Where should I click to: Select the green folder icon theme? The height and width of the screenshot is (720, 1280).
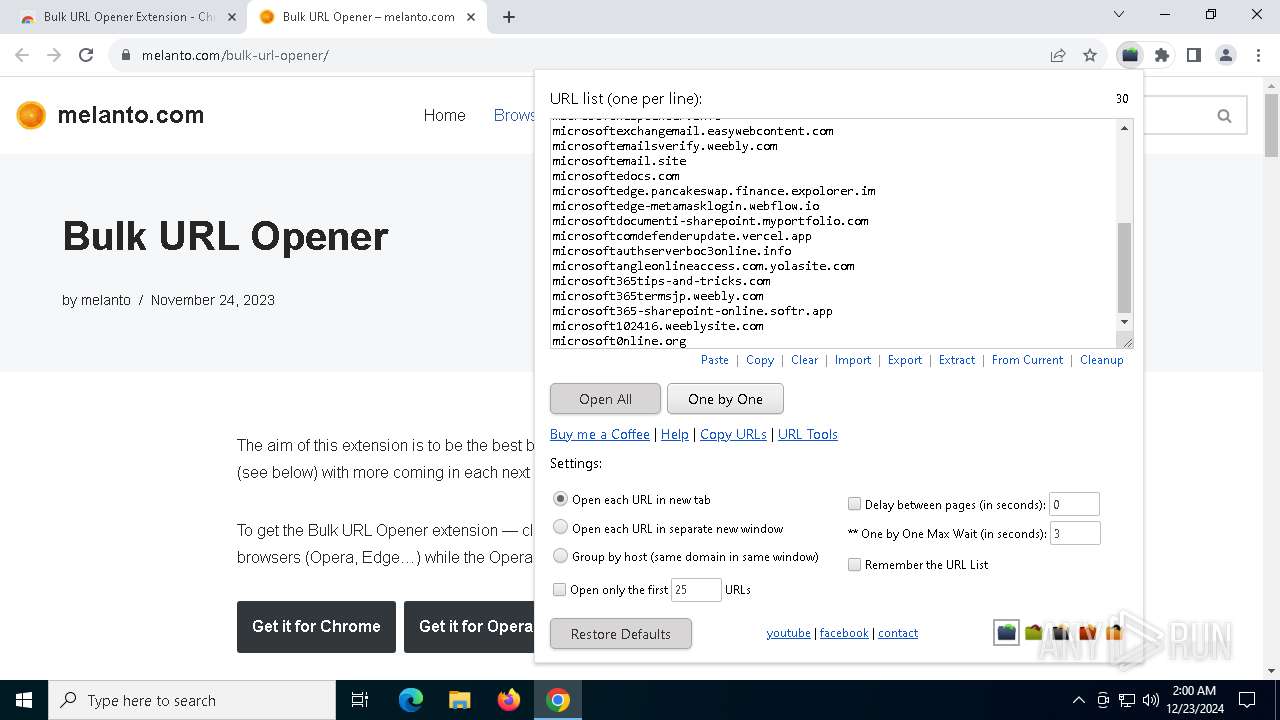1033,632
